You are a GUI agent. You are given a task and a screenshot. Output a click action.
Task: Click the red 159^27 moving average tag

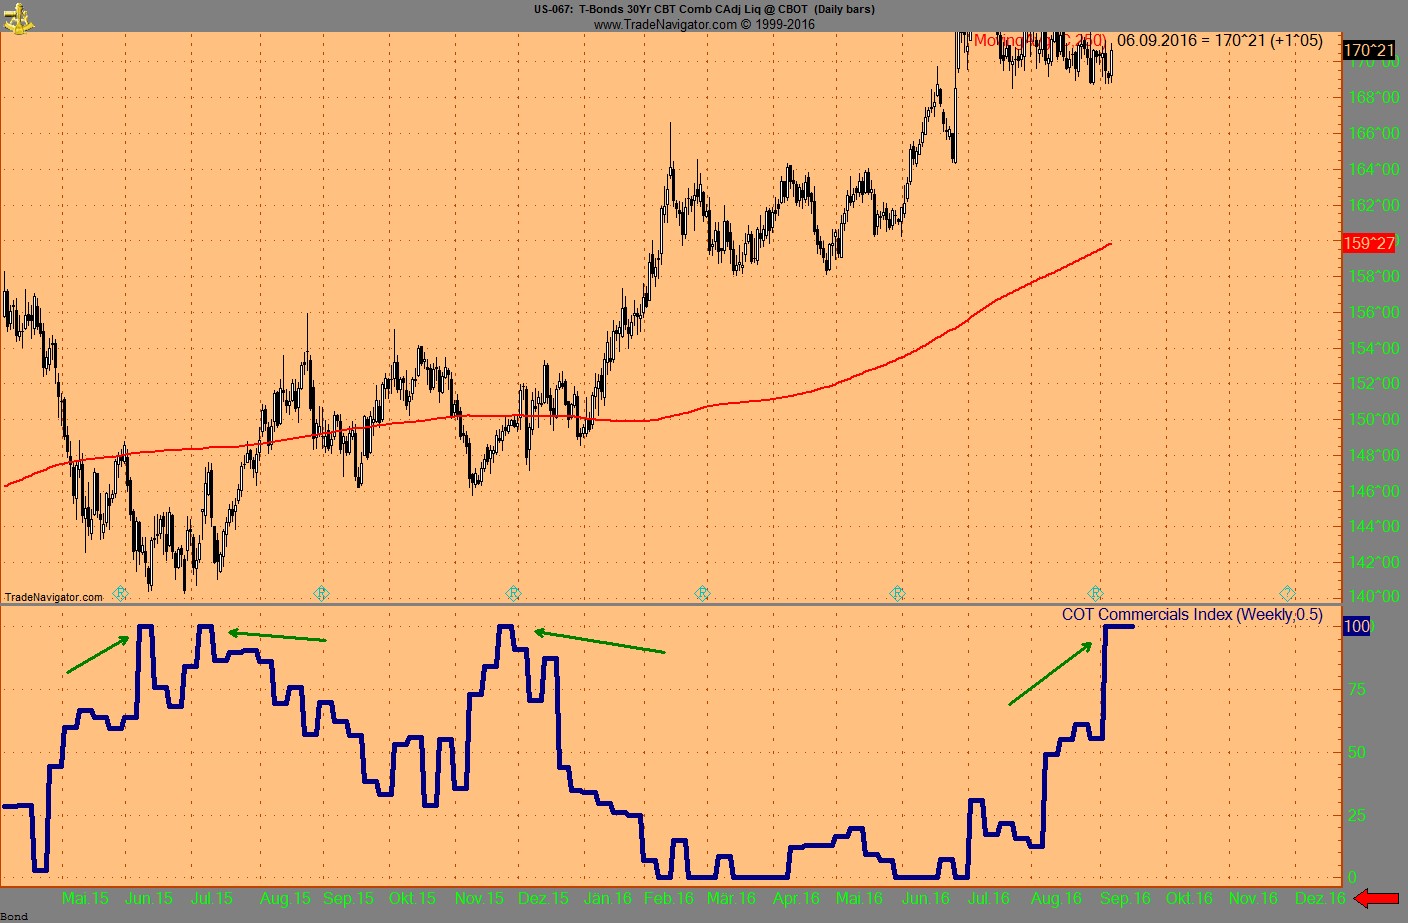[x=1368, y=243]
